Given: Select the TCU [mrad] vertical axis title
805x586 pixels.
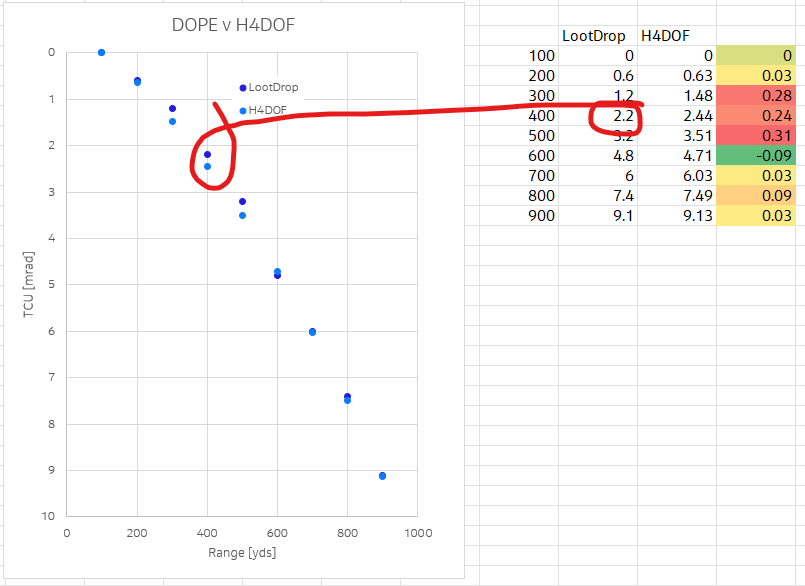Looking at the screenshot, I should (28, 283).
